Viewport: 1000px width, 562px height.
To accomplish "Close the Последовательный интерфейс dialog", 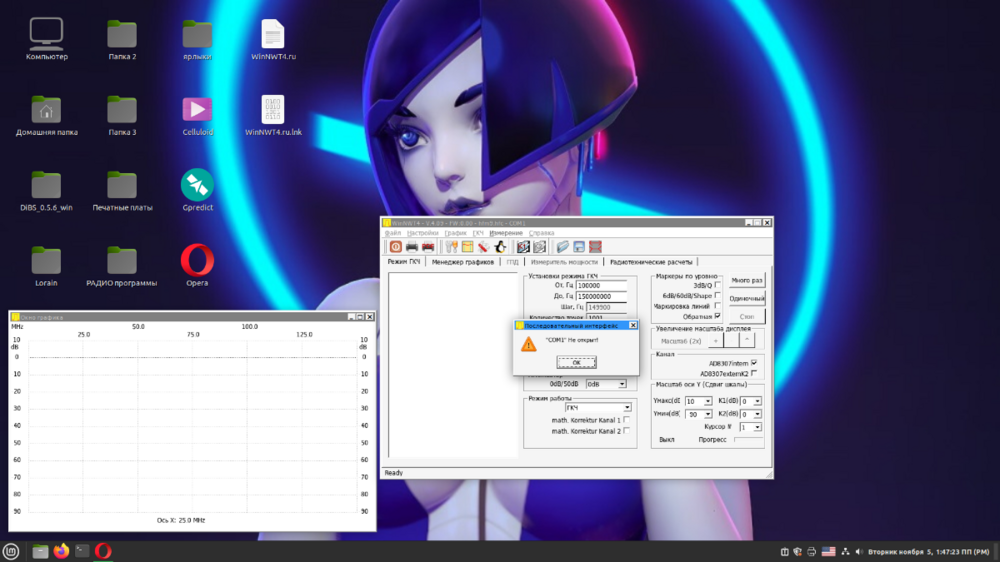I will coord(633,325).
